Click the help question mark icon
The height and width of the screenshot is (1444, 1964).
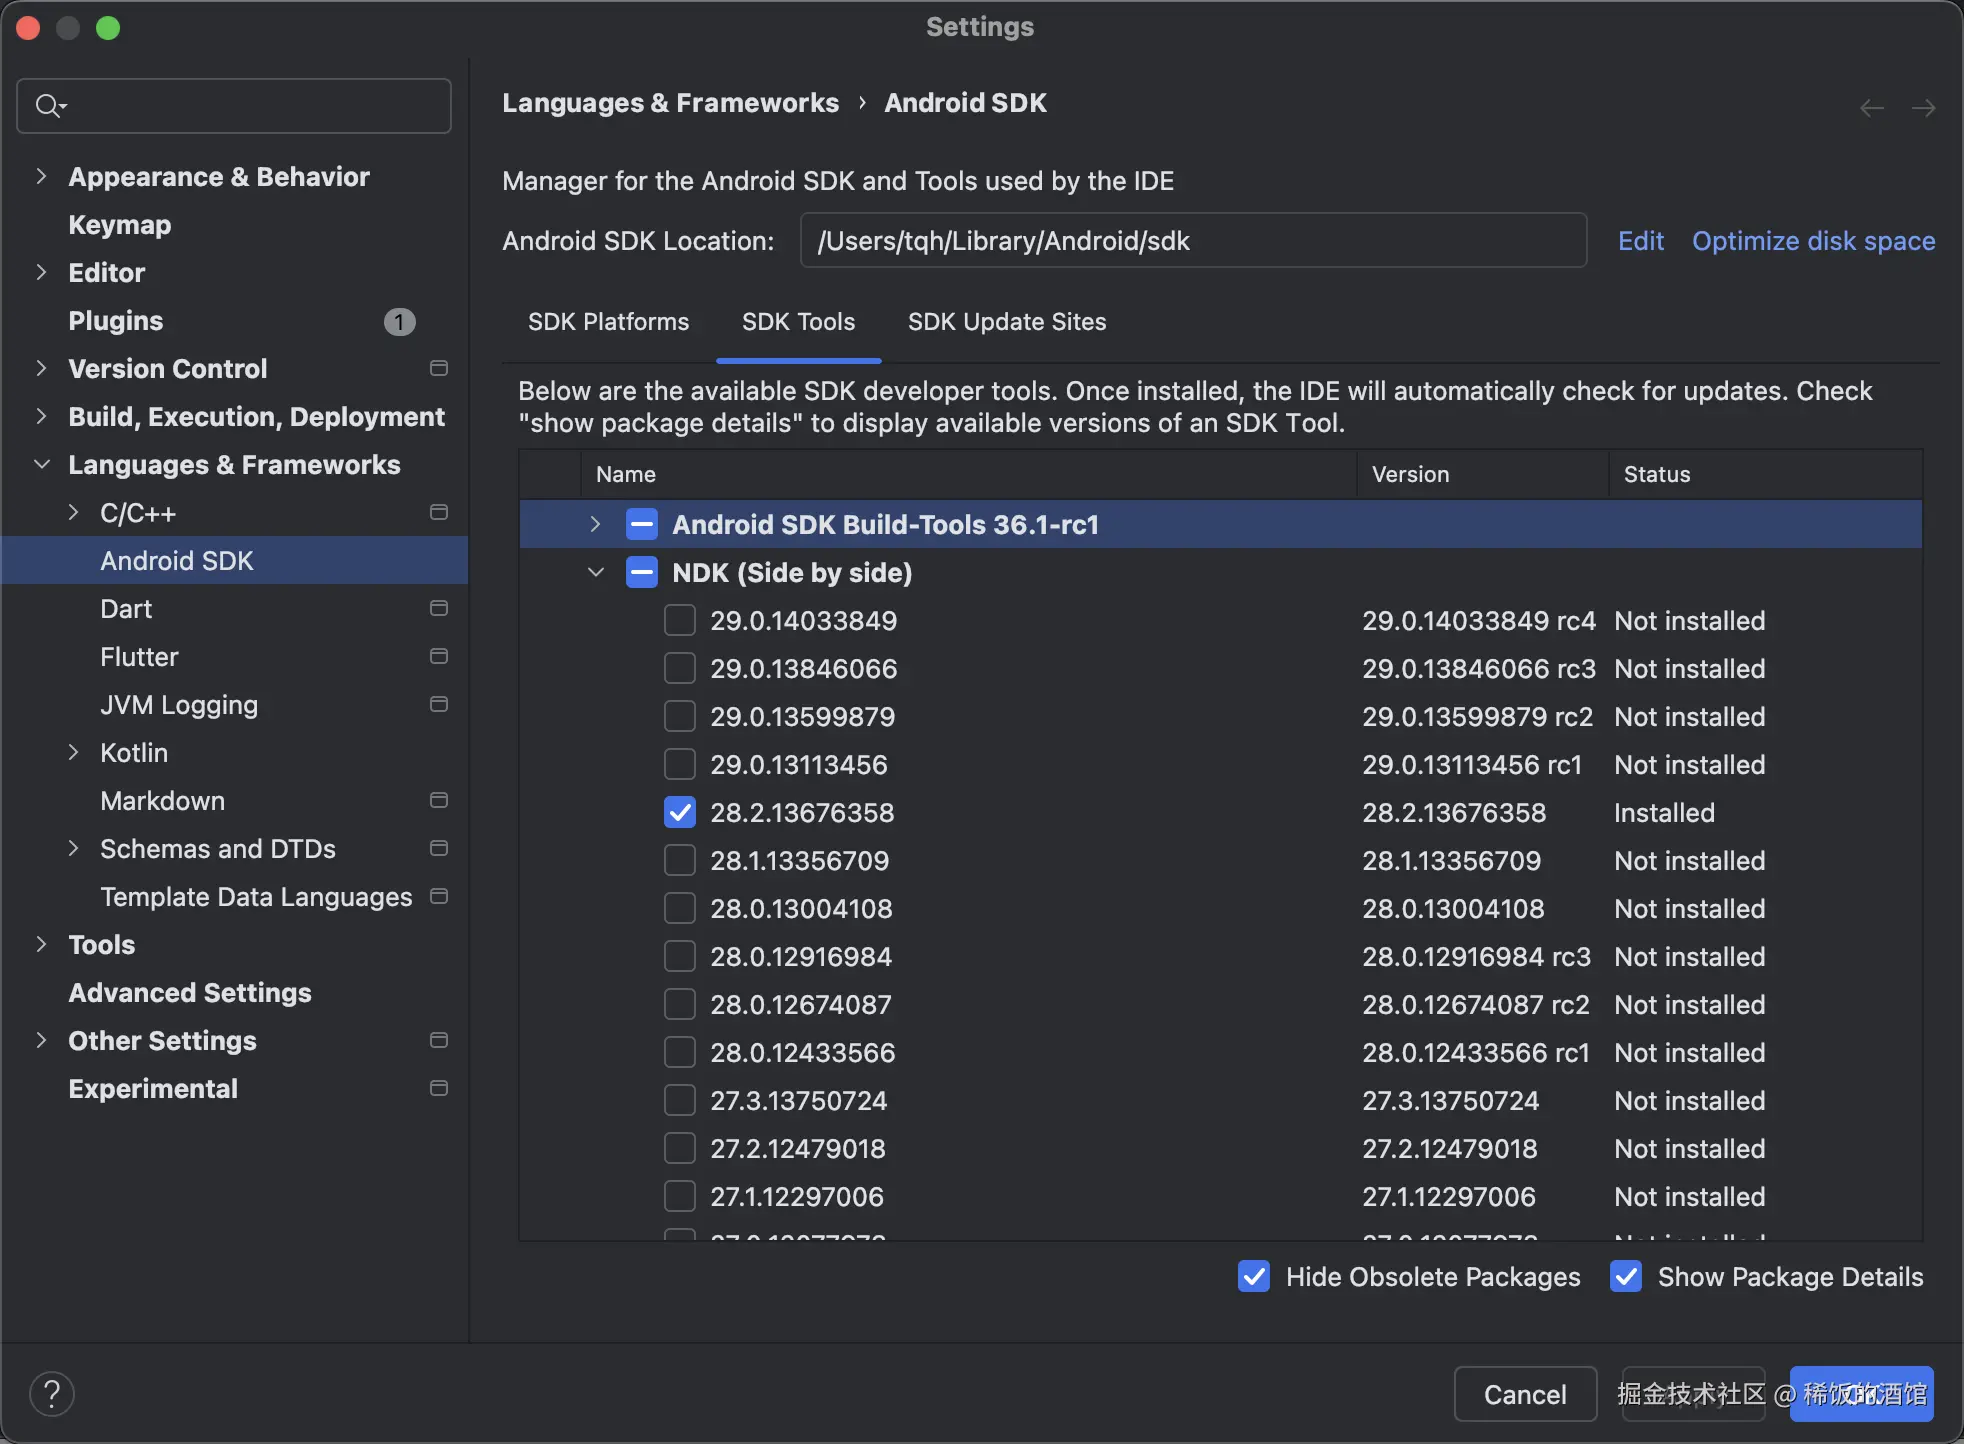pyautogui.click(x=52, y=1393)
